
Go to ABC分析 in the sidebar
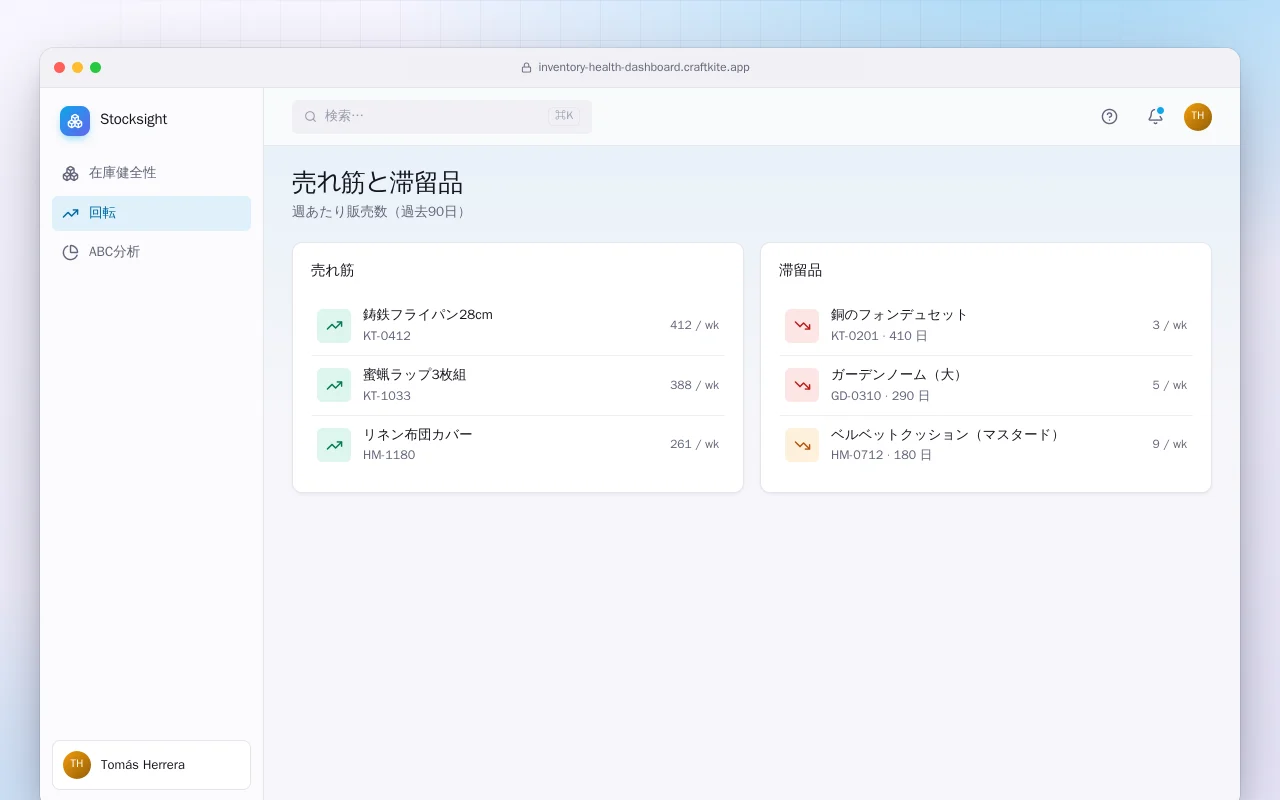tap(151, 252)
